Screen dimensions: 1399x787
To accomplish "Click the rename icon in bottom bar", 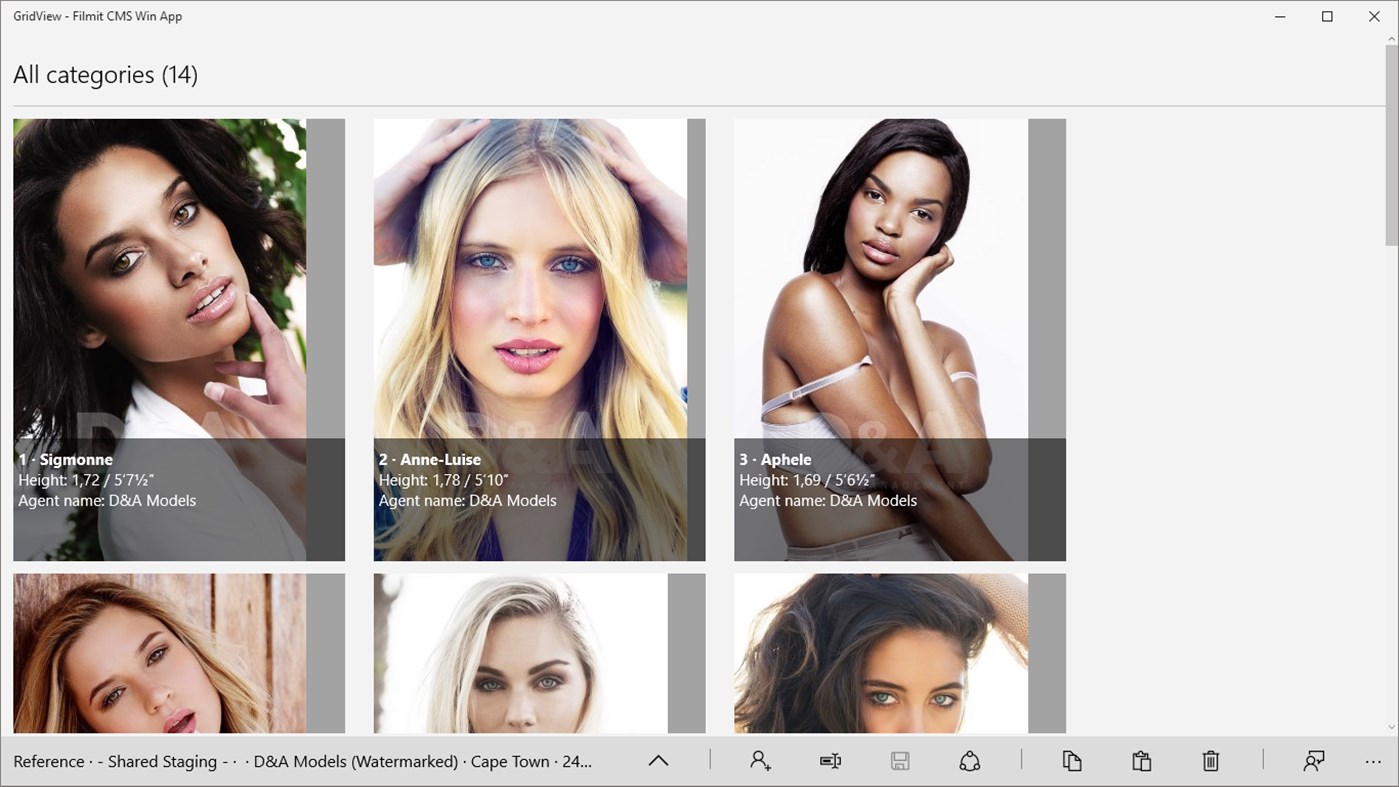I will (830, 761).
